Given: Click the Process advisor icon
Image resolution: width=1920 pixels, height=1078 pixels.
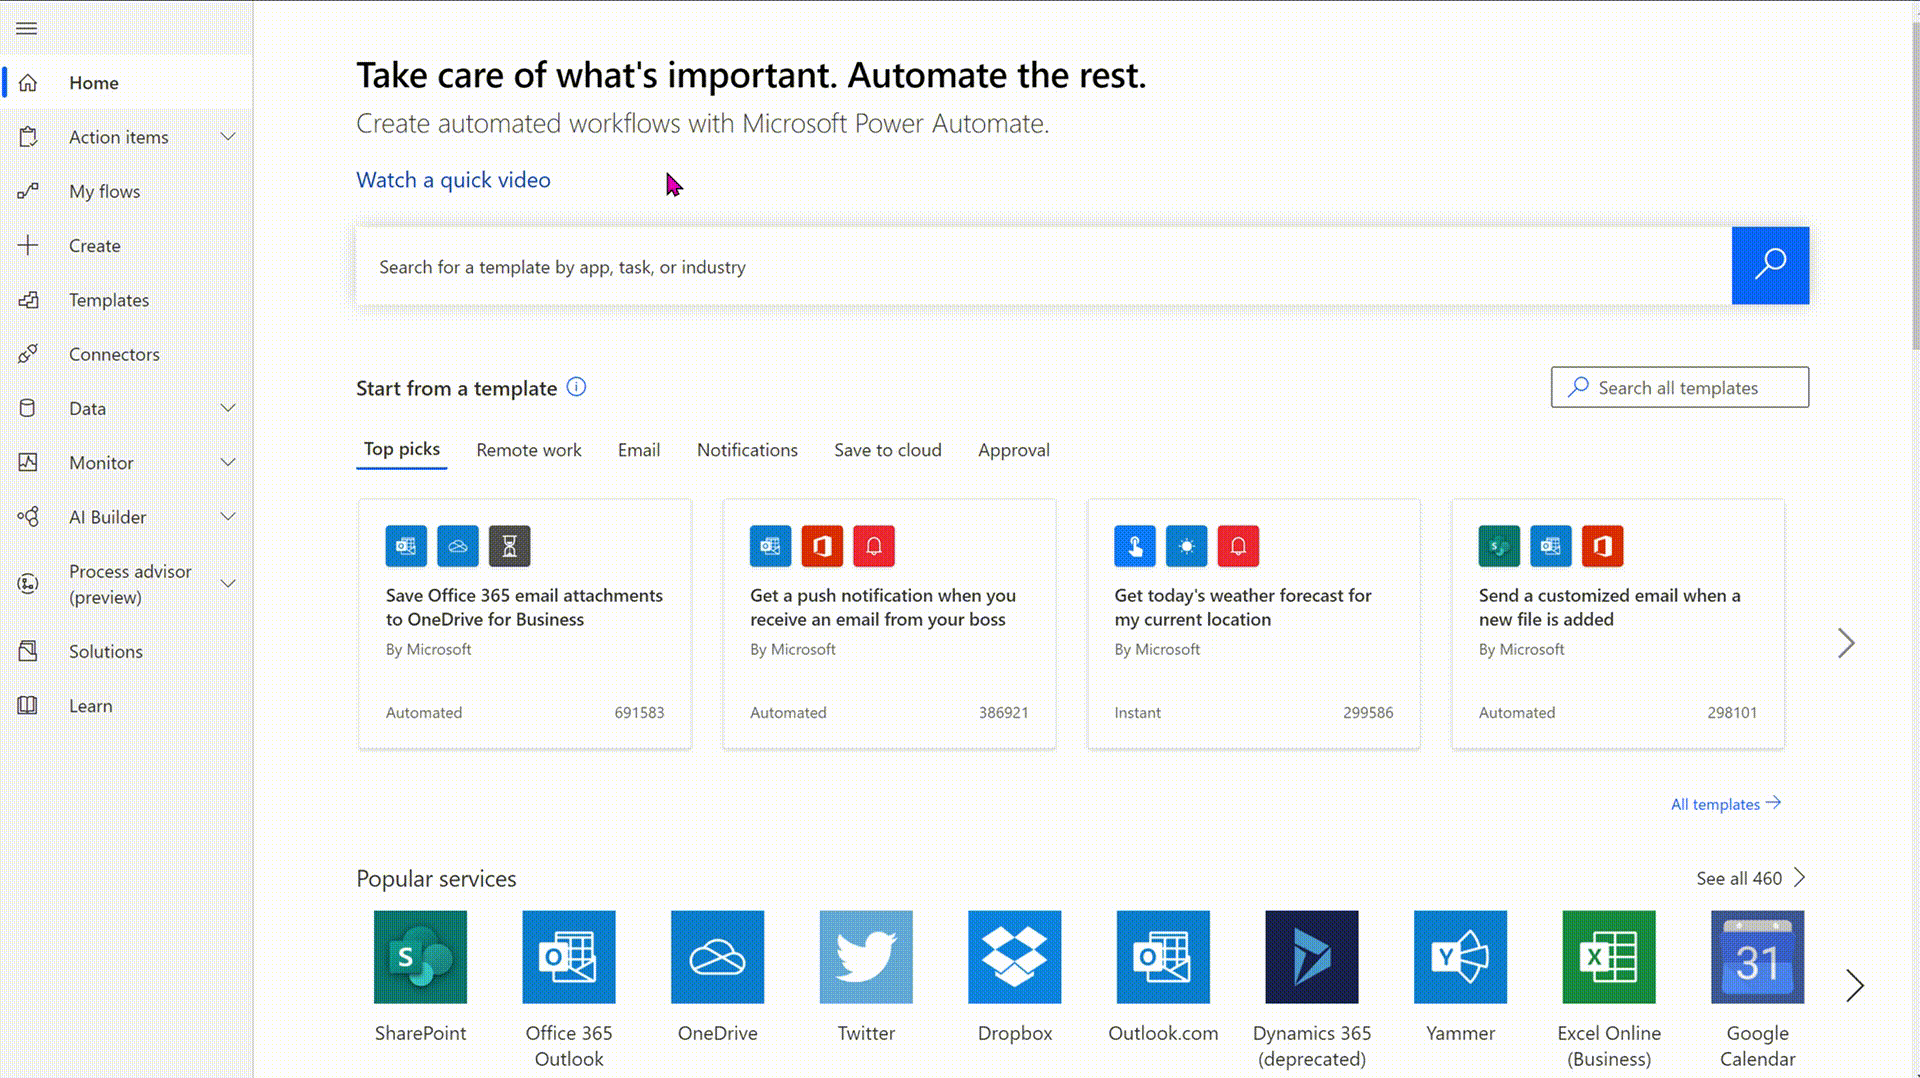Looking at the screenshot, I should click(28, 584).
